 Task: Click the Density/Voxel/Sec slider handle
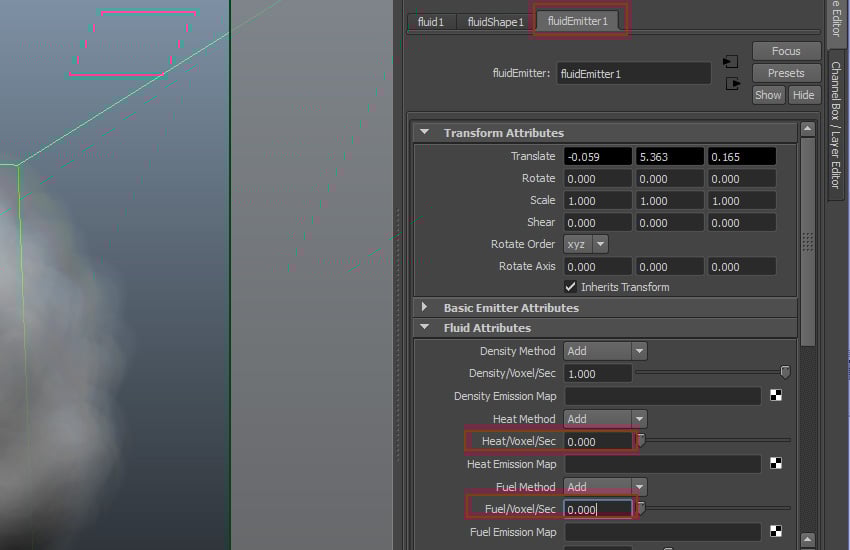[x=785, y=372]
